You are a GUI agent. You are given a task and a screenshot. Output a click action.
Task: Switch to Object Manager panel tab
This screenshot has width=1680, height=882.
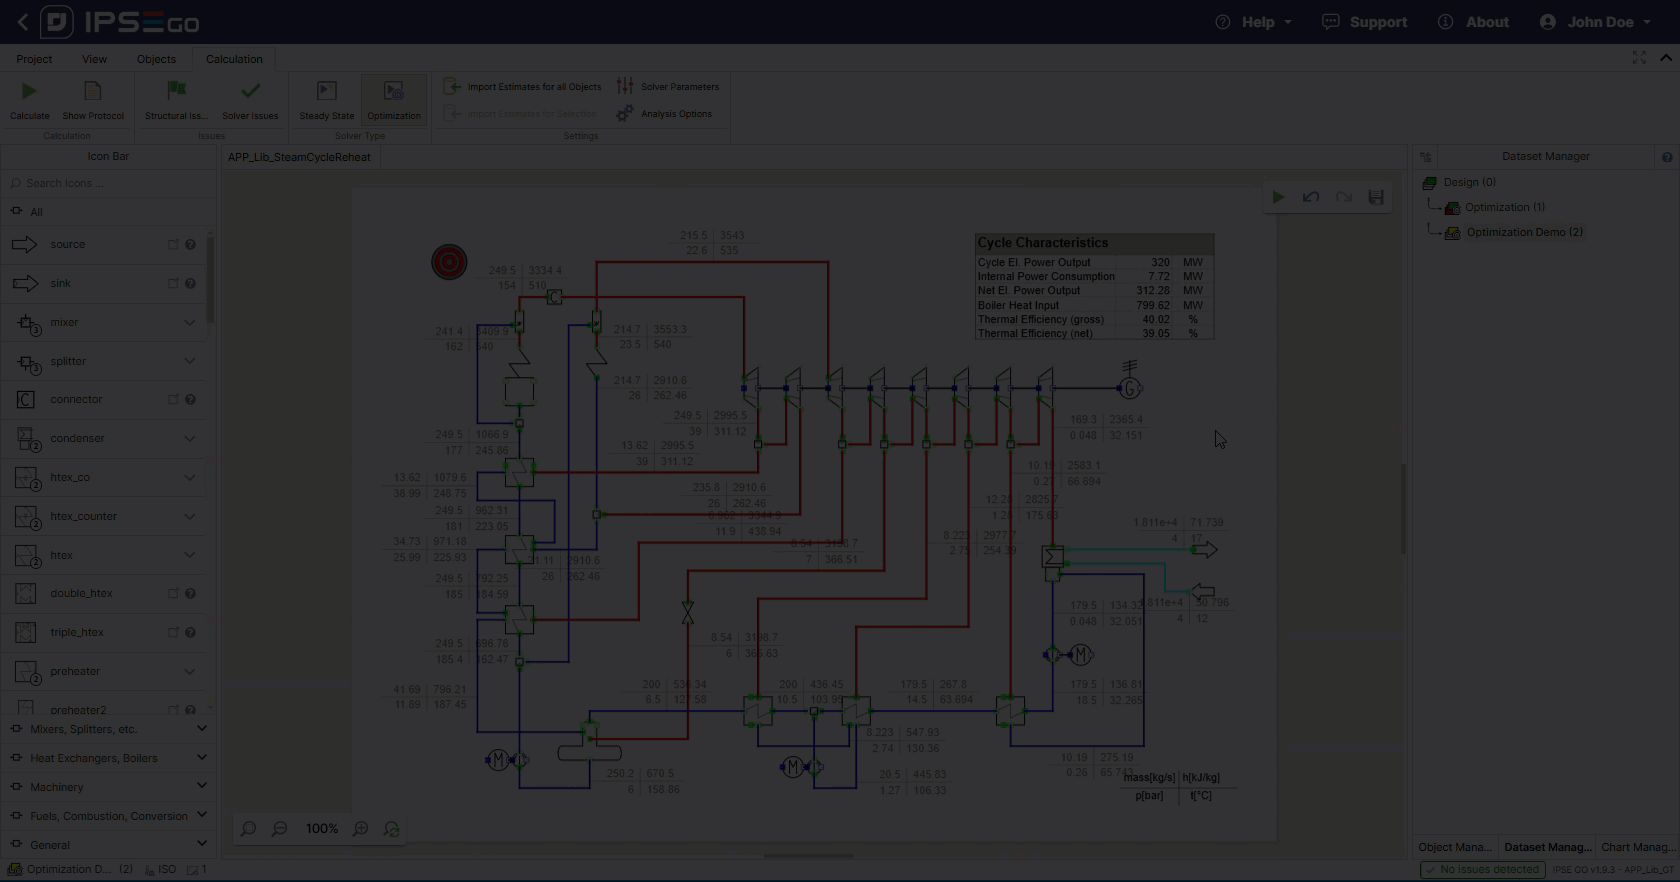1454,847
